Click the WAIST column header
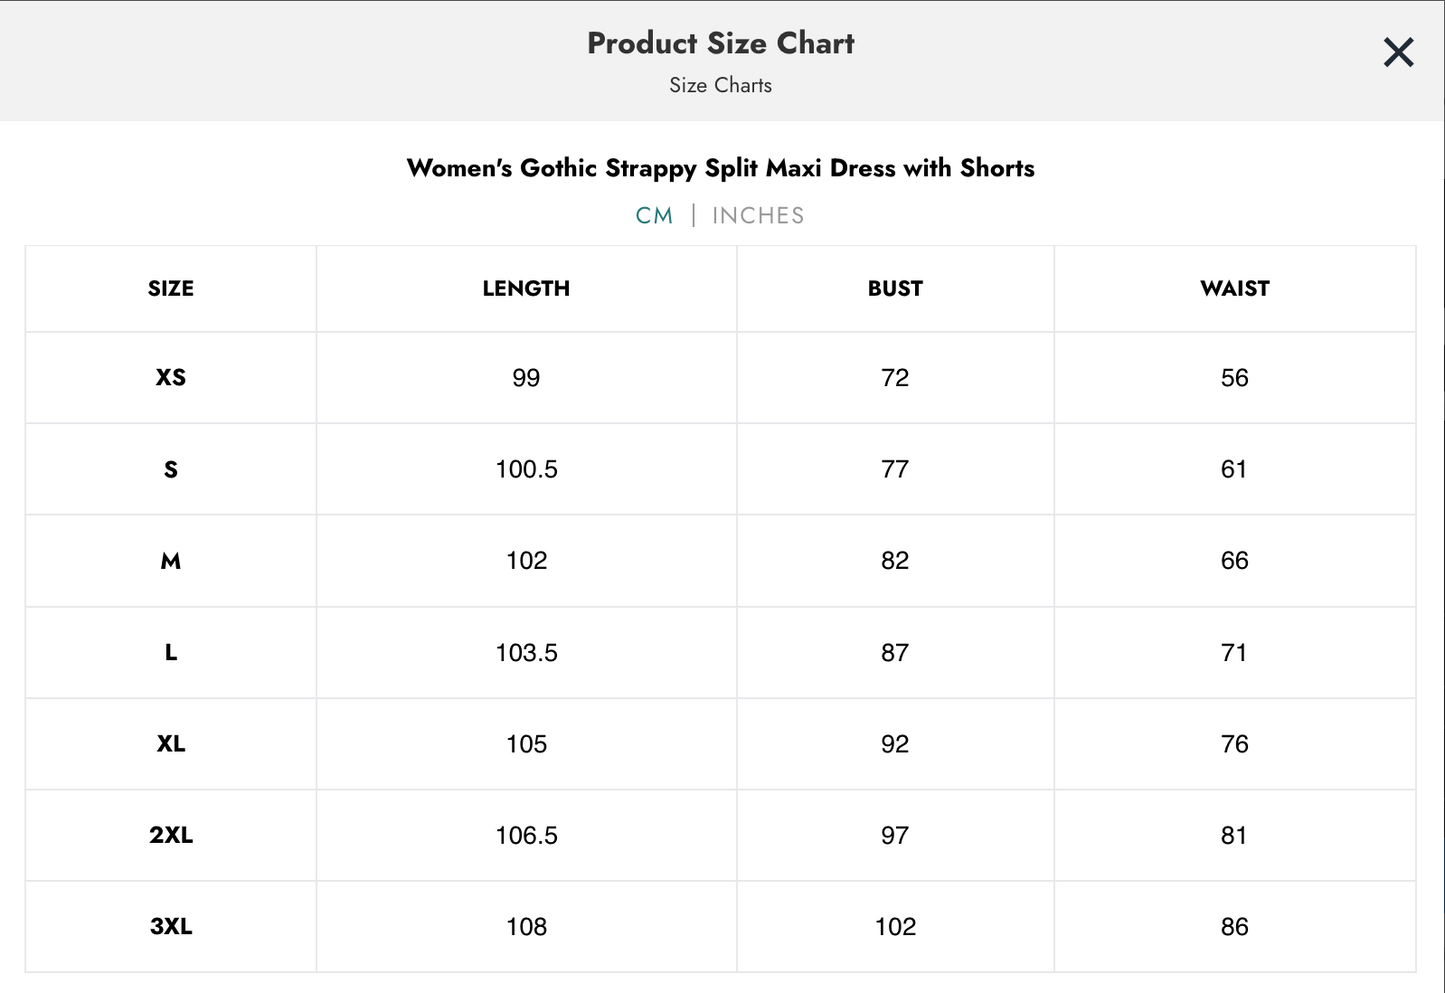The height and width of the screenshot is (993, 1445). coord(1234,288)
